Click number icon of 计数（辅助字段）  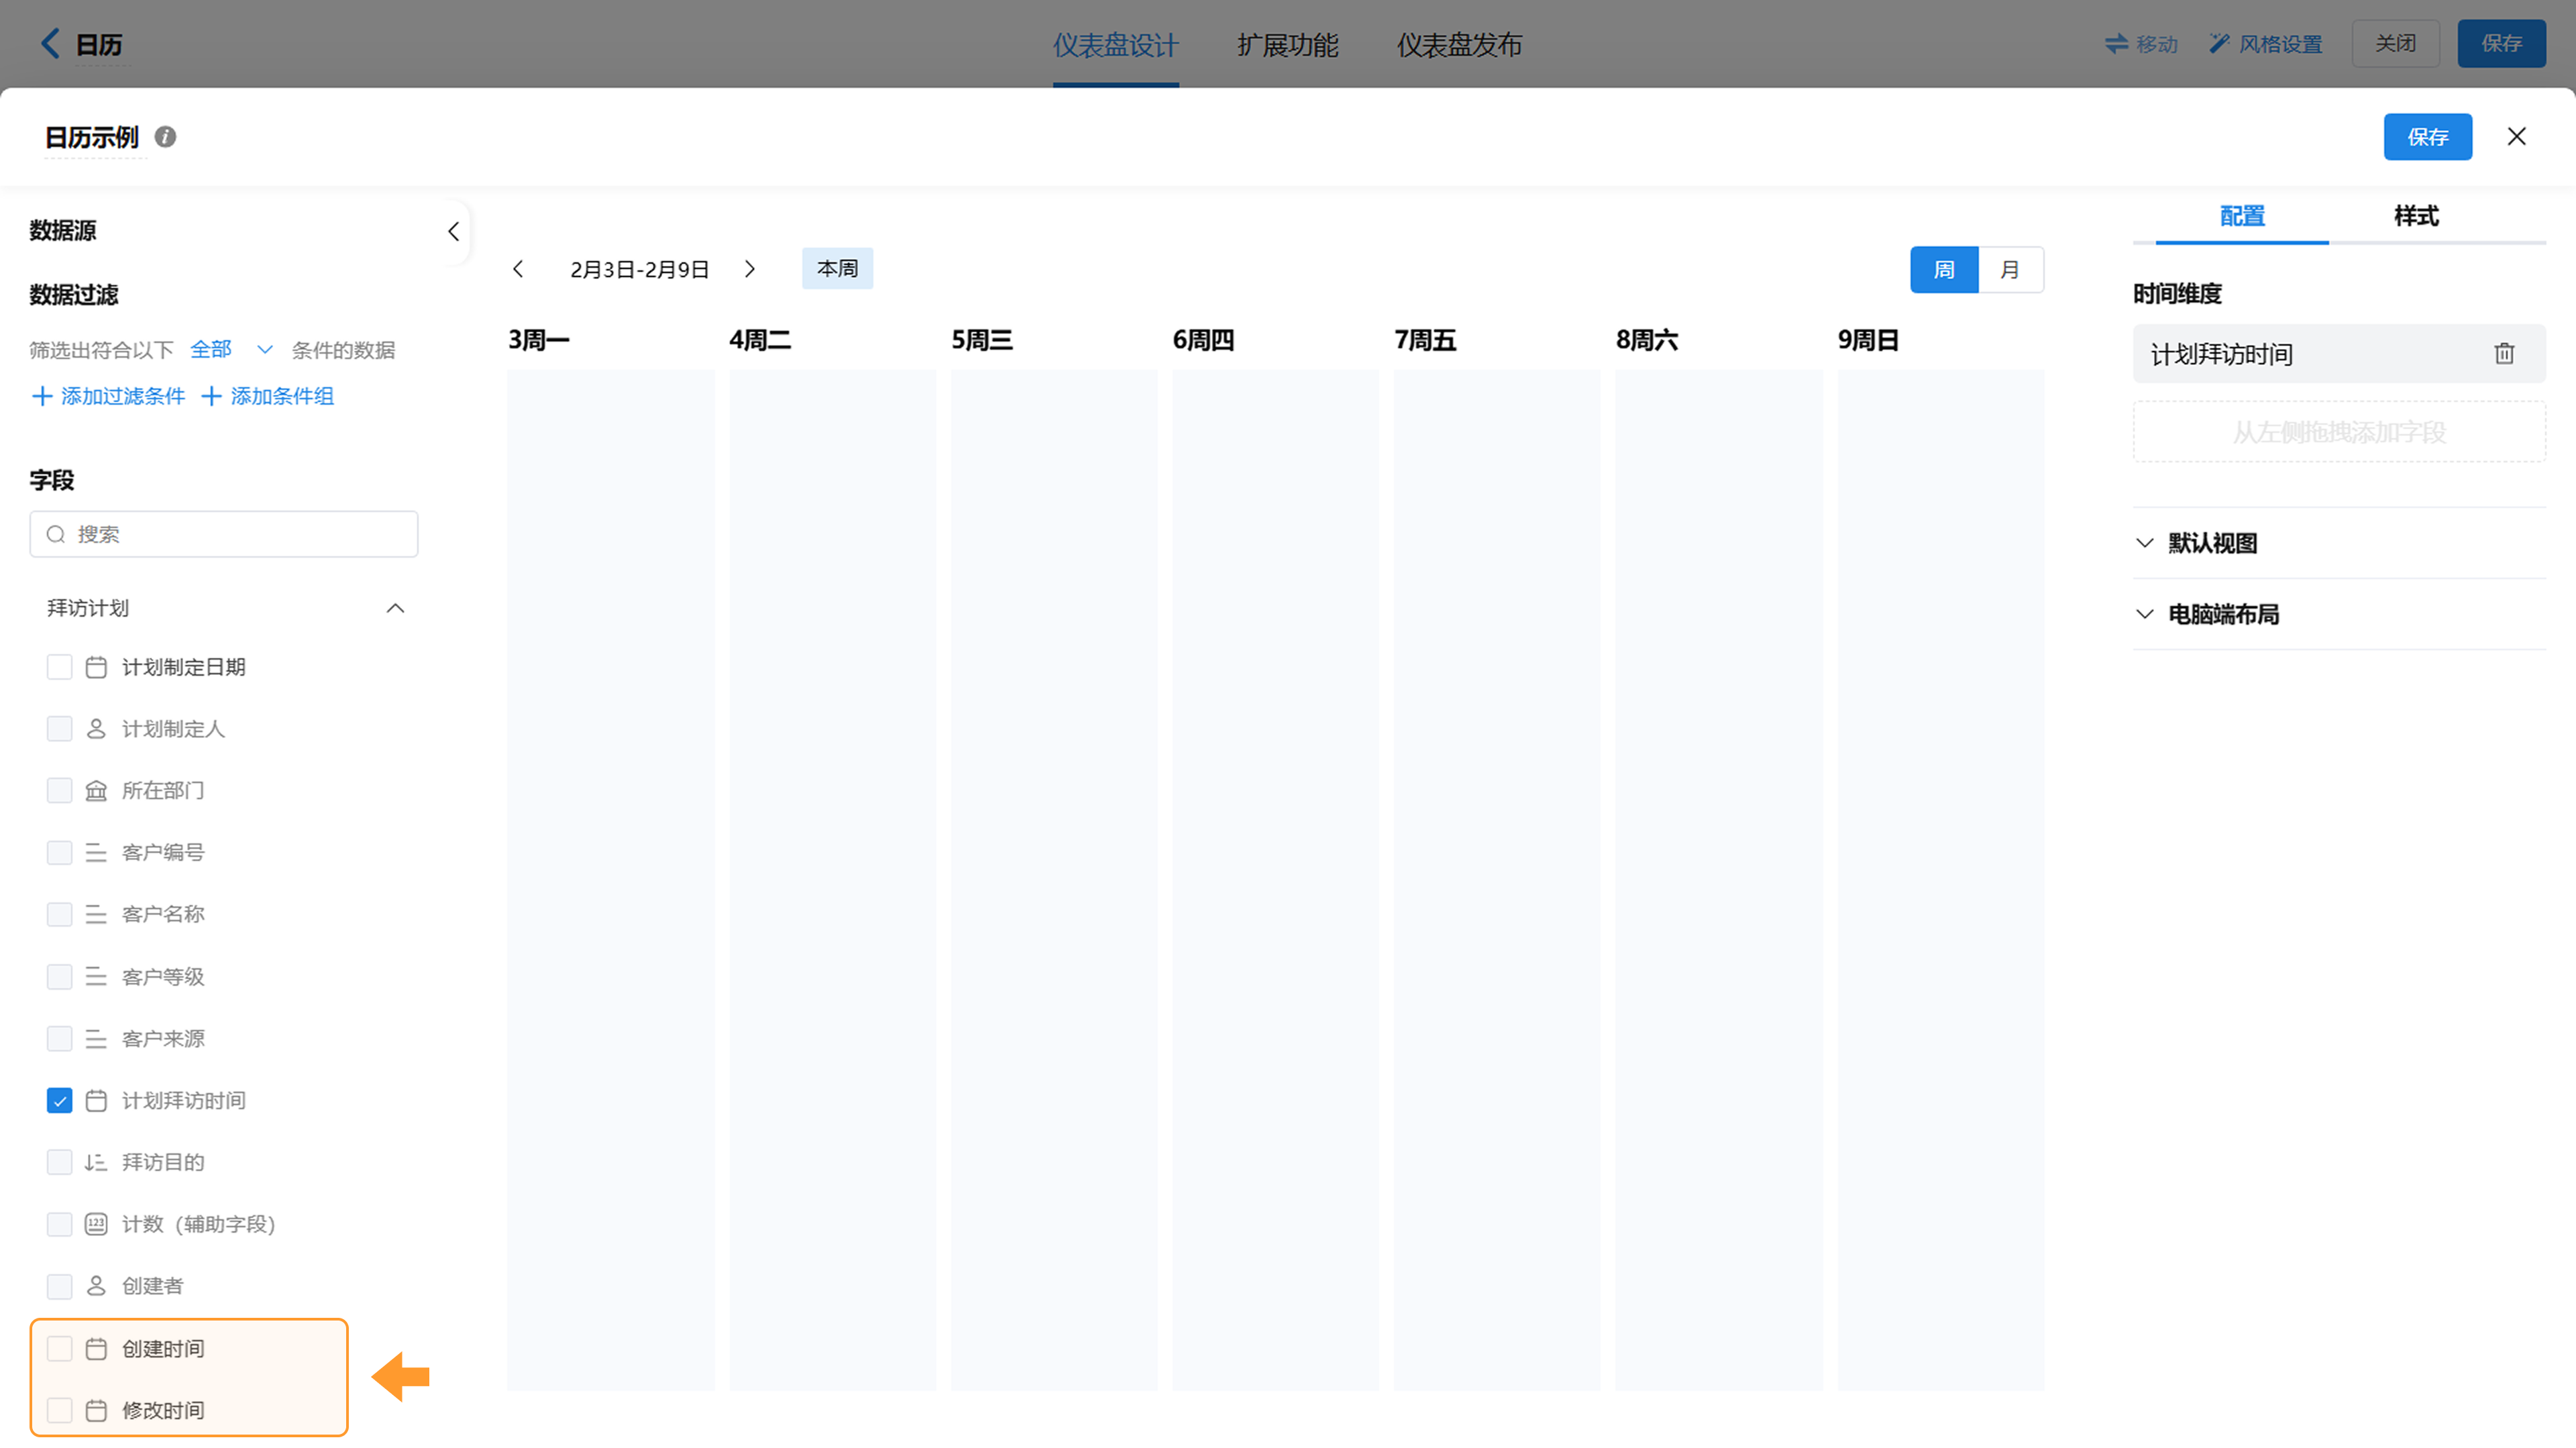96,1224
